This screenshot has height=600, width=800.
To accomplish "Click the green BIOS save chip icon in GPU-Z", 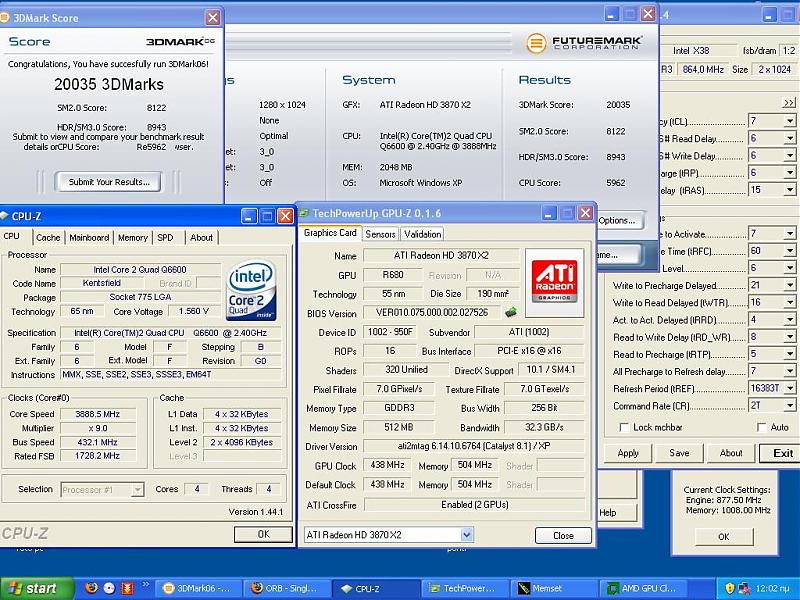I will point(510,312).
